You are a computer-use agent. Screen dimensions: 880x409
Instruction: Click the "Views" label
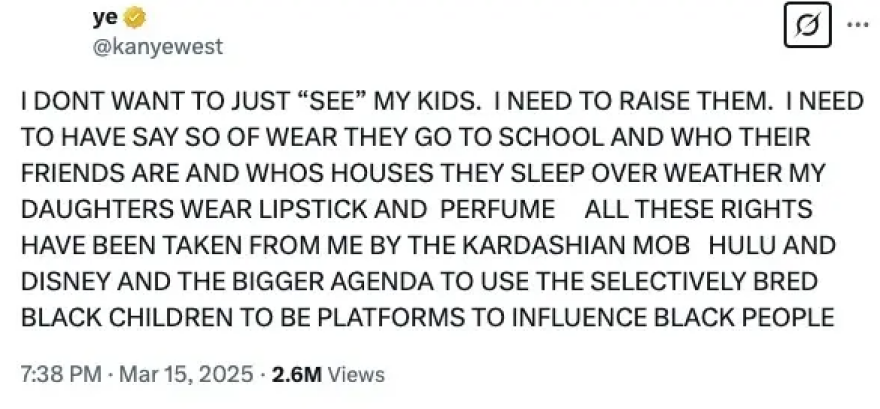click(x=356, y=375)
